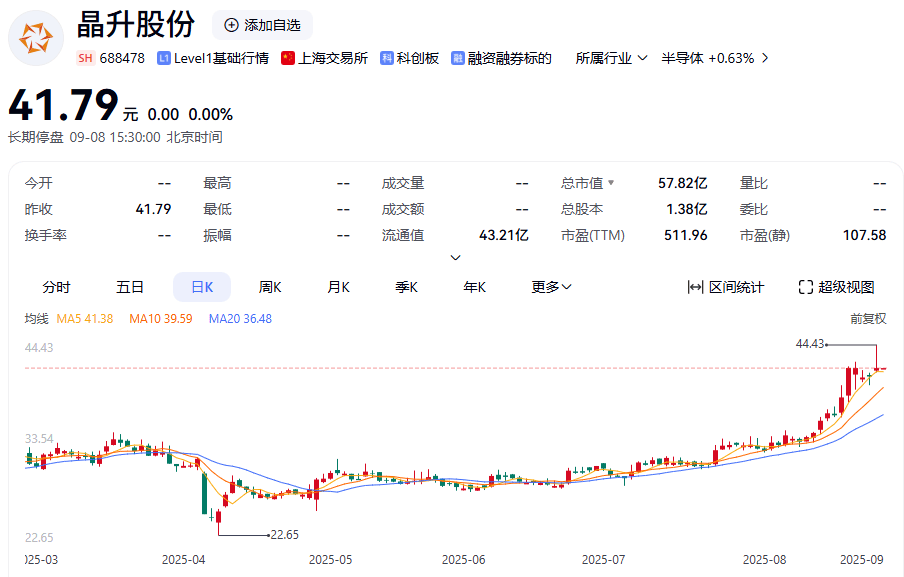This screenshot has height=577, width=904.
Task: Click the SH market badge next to 688478
Action: (x=85, y=58)
